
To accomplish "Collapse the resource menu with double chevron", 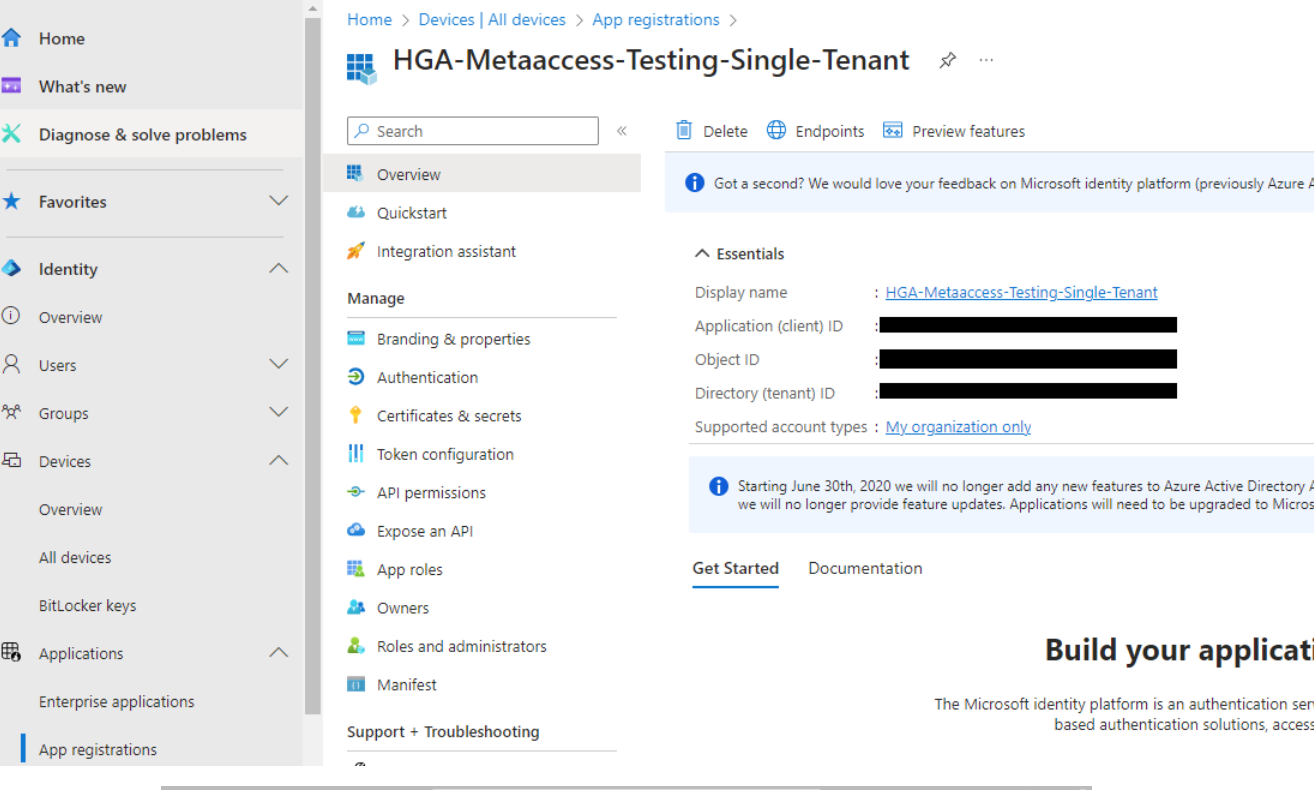I will click(621, 131).
